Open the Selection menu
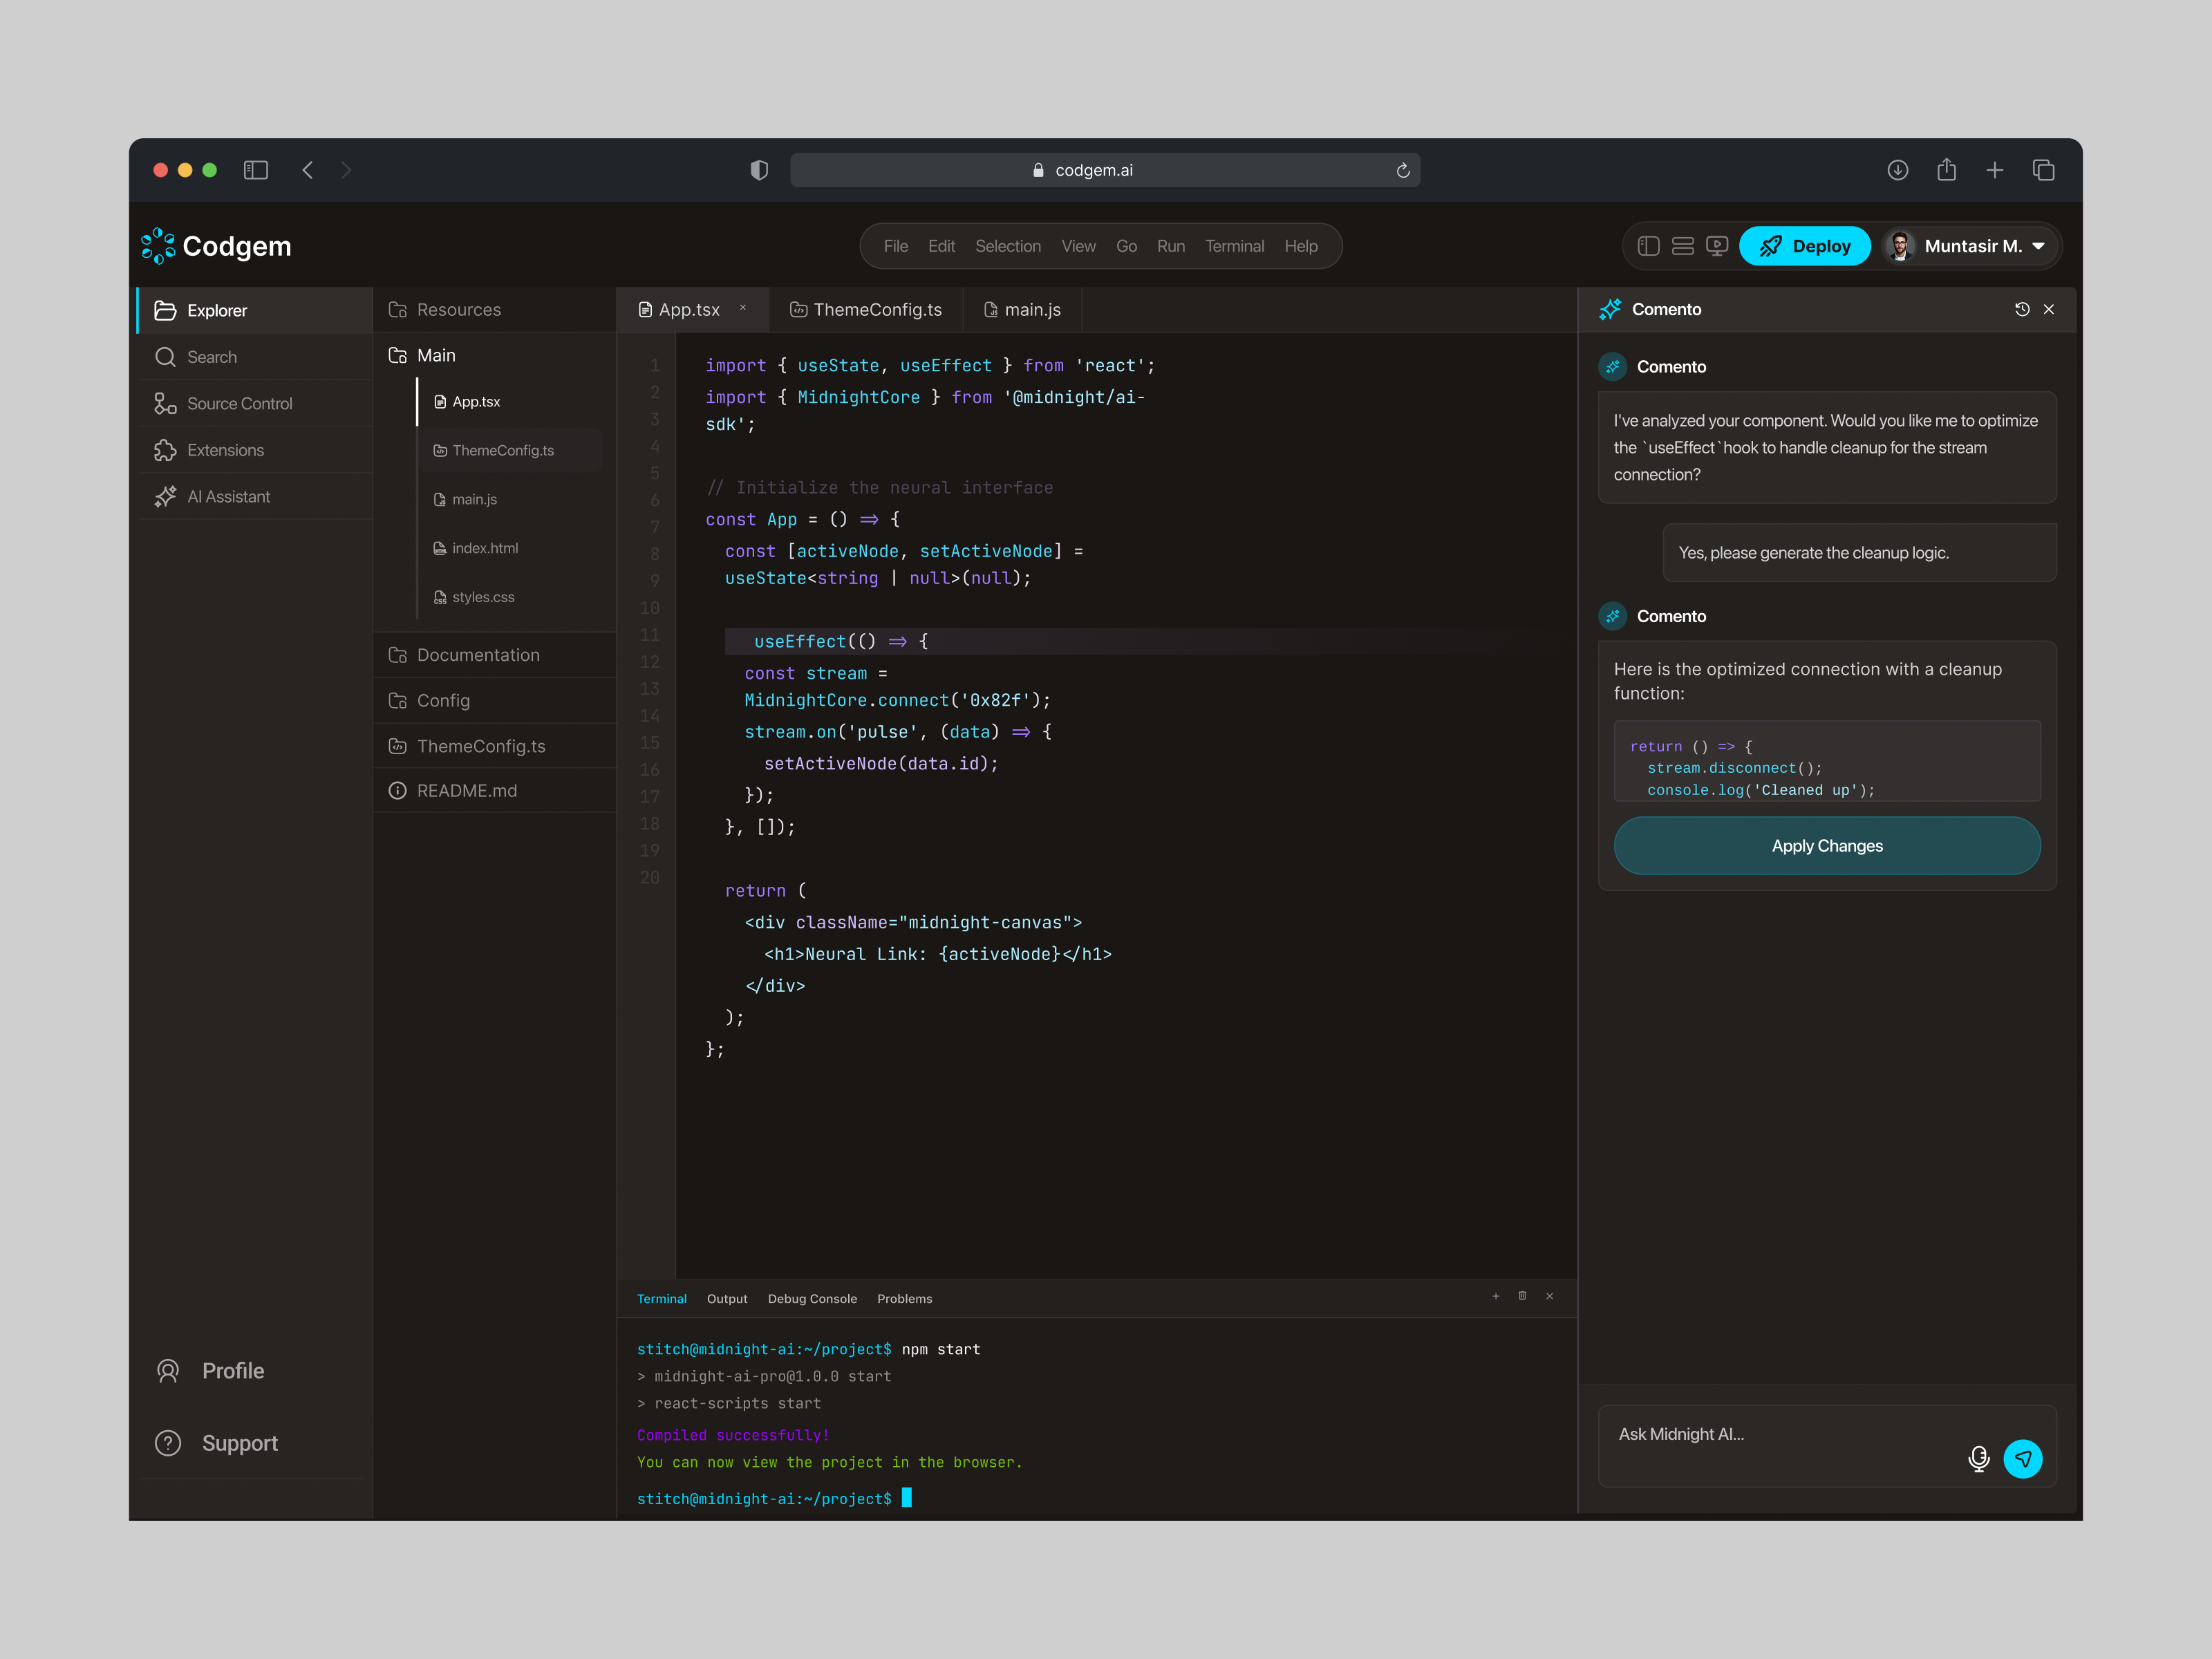Image resolution: width=2212 pixels, height=1659 pixels. (x=1008, y=246)
